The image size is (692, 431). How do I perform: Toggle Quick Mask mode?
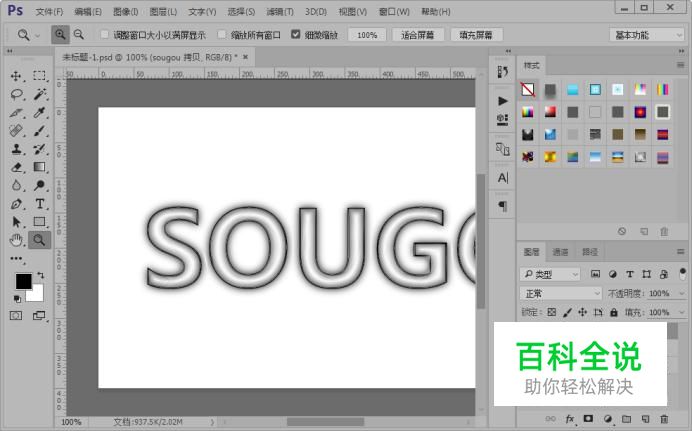[16, 315]
